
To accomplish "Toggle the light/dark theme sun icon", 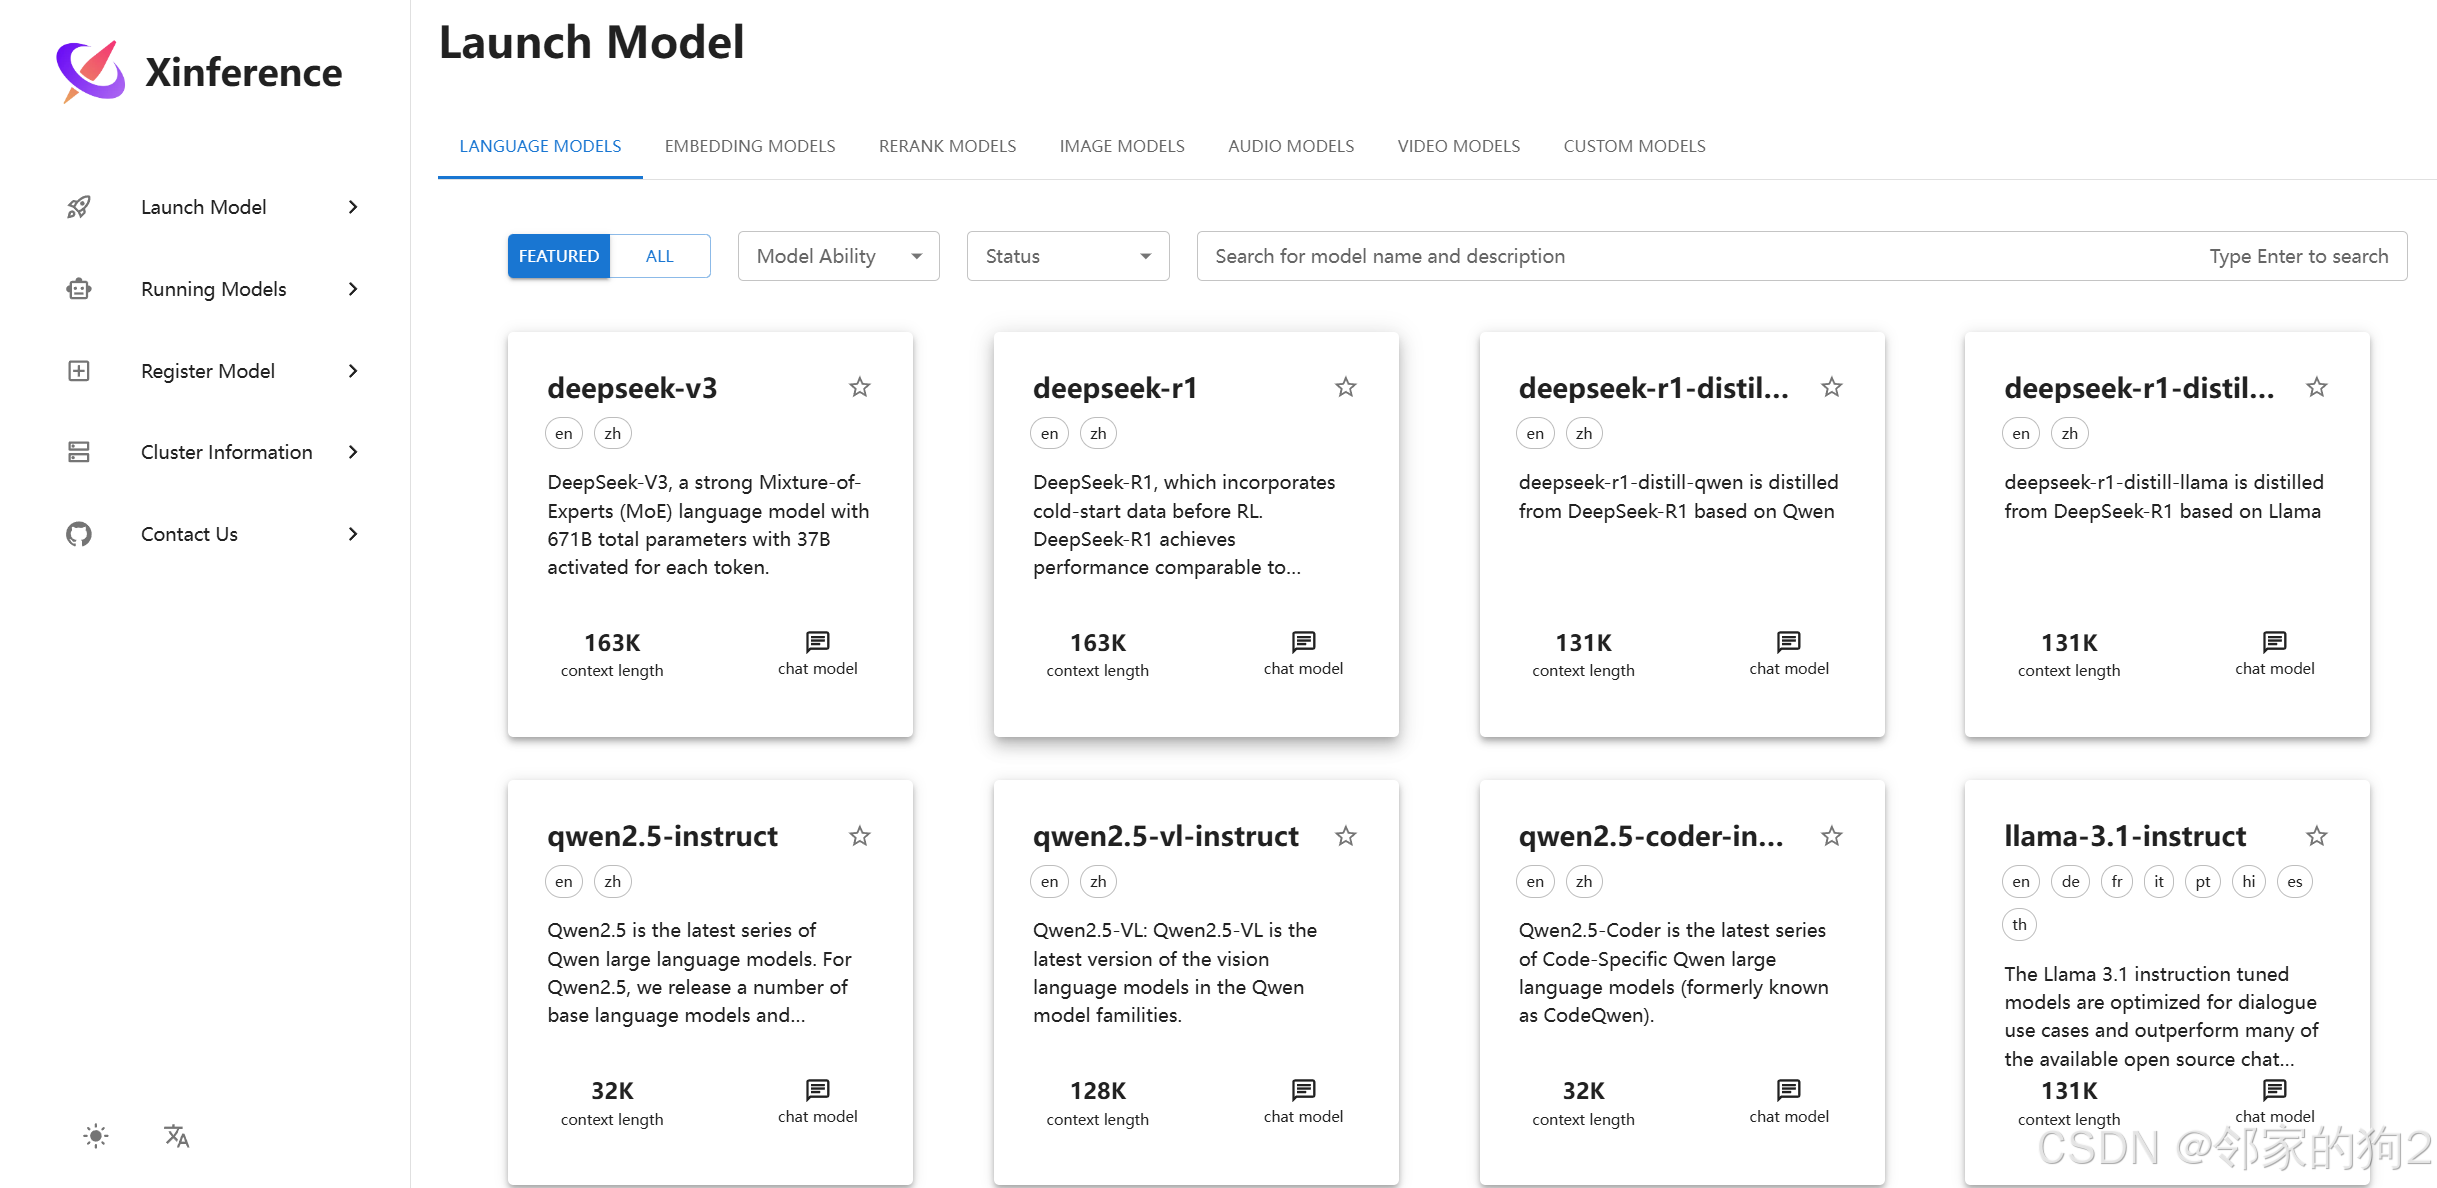I will click(96, 1136).
